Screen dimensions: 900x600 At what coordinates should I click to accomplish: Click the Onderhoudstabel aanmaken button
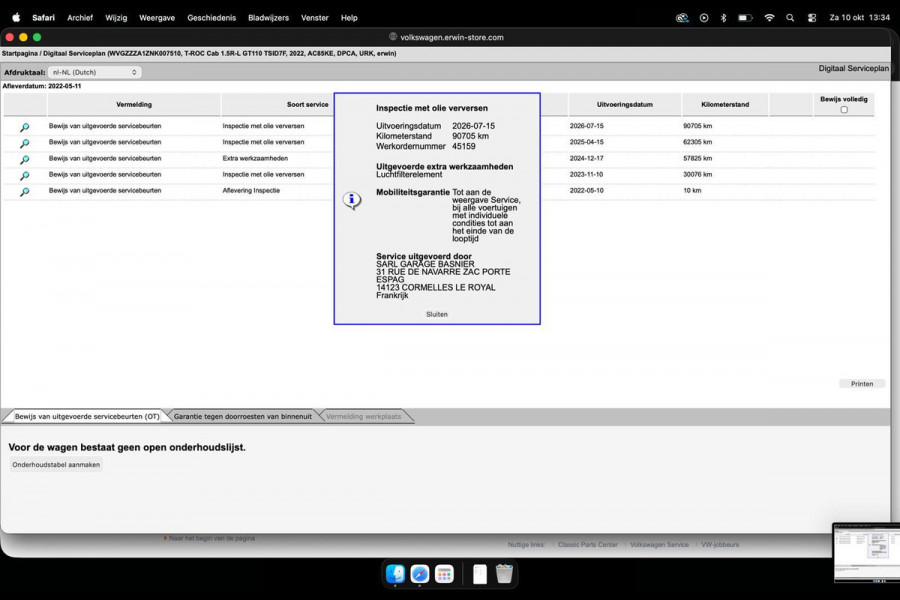(56, 464)
